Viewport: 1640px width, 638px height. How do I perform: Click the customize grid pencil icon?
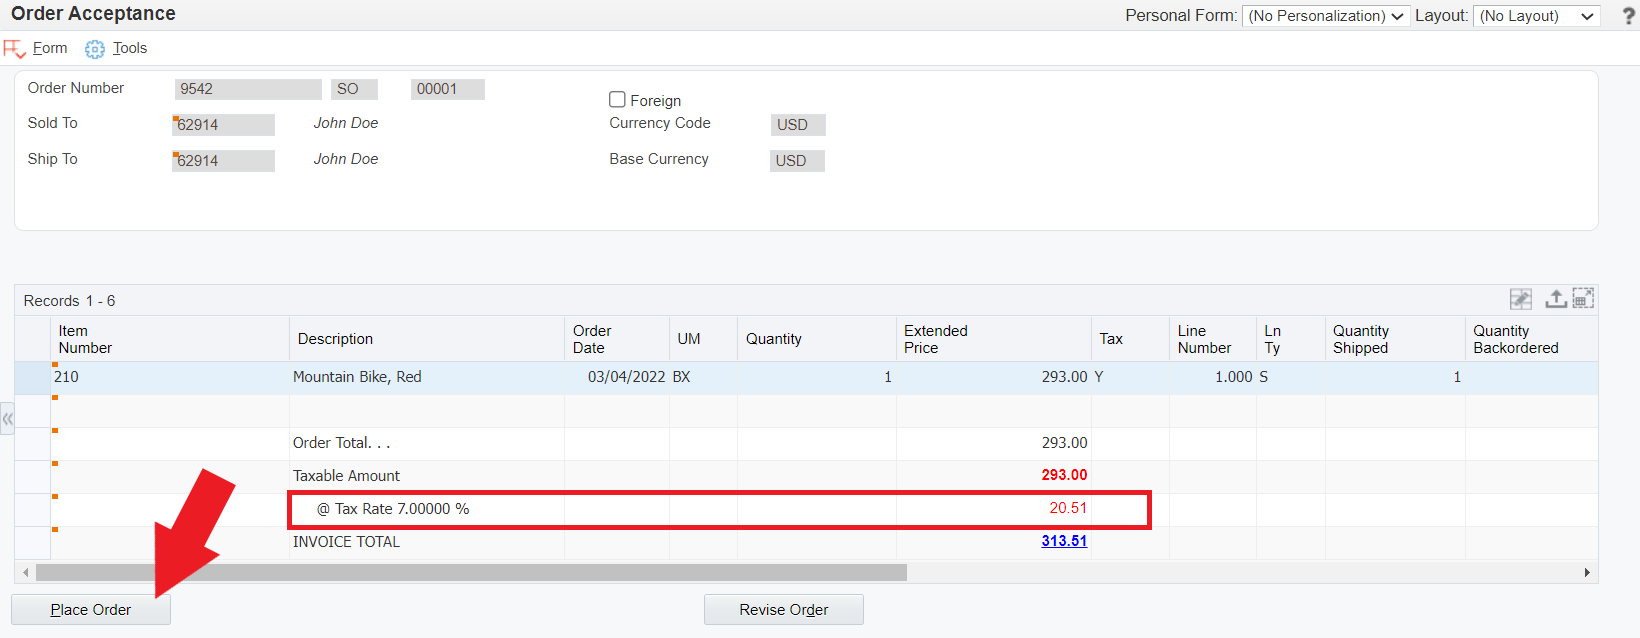coord(1521,299)
